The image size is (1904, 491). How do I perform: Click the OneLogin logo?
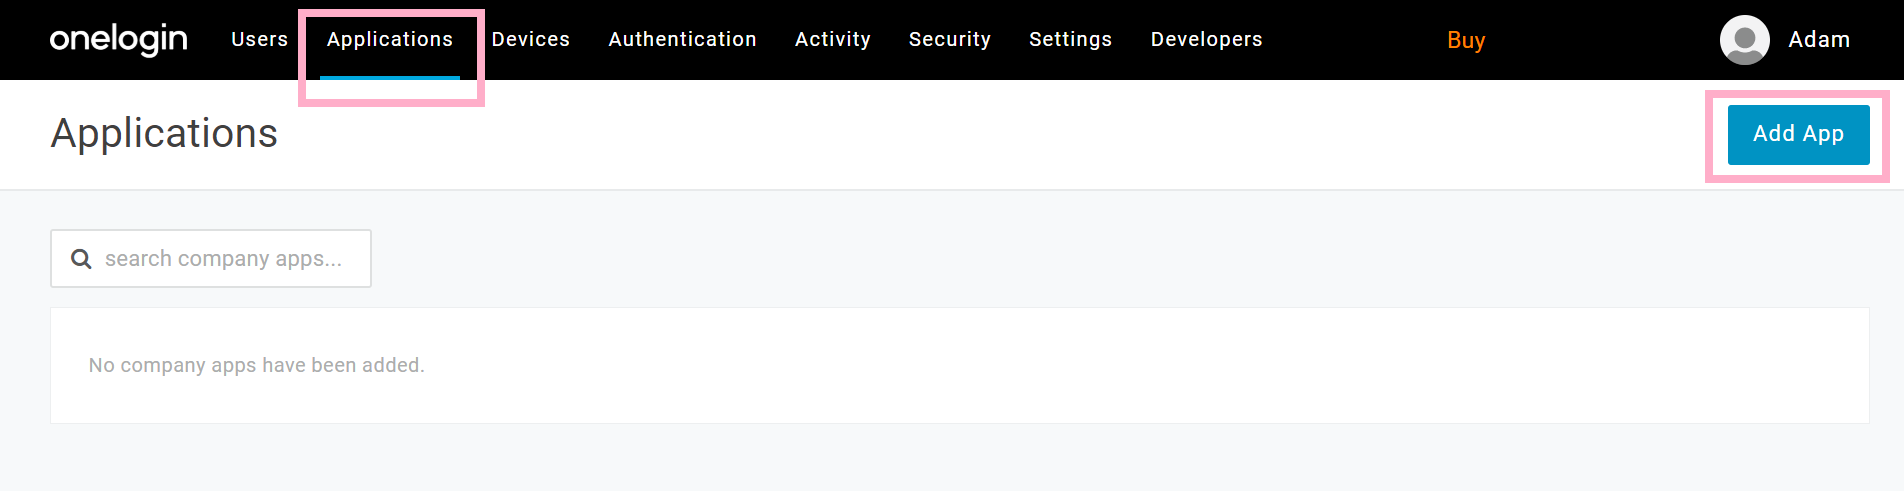(118, 39)
